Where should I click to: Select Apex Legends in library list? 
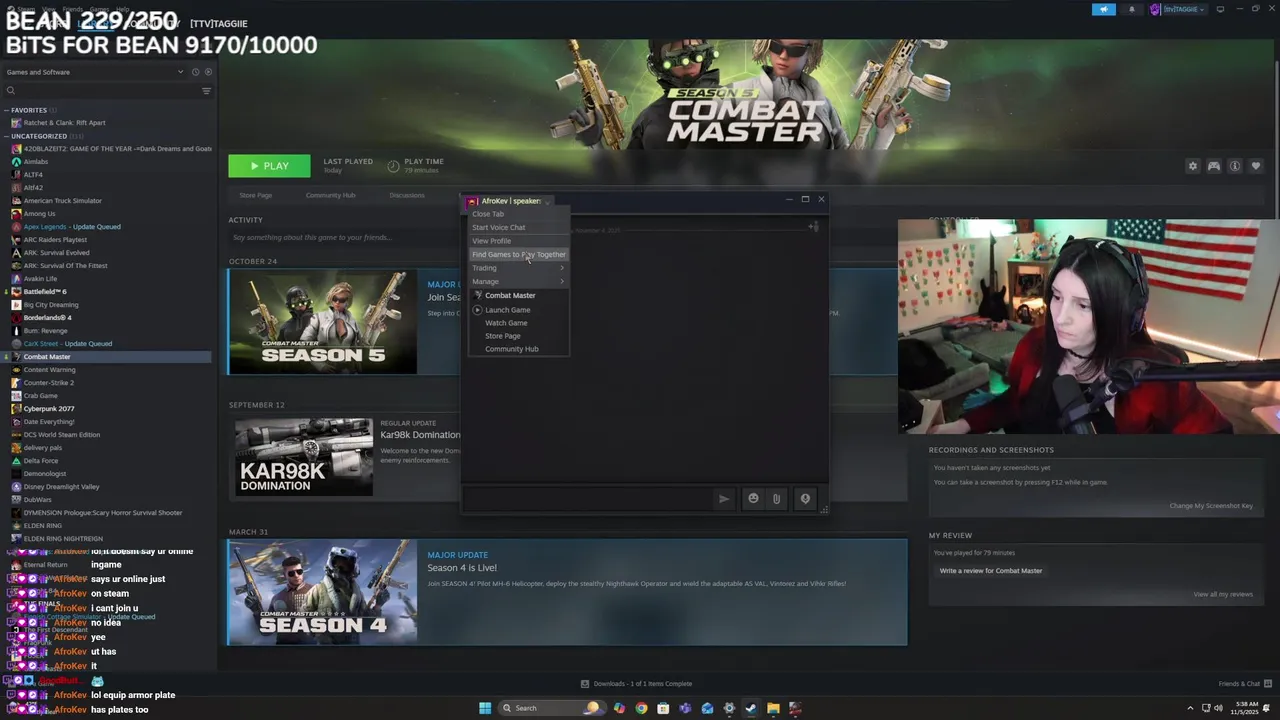coord(71,227)
